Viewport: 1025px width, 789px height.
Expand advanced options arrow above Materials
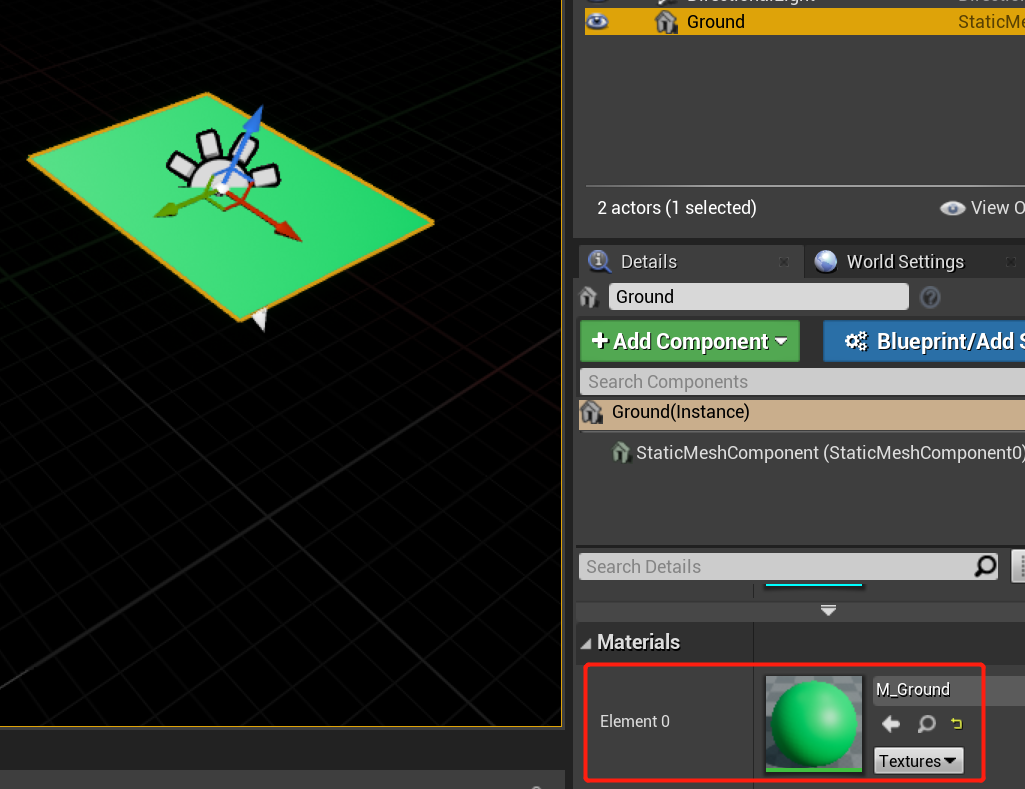point(828,610)
